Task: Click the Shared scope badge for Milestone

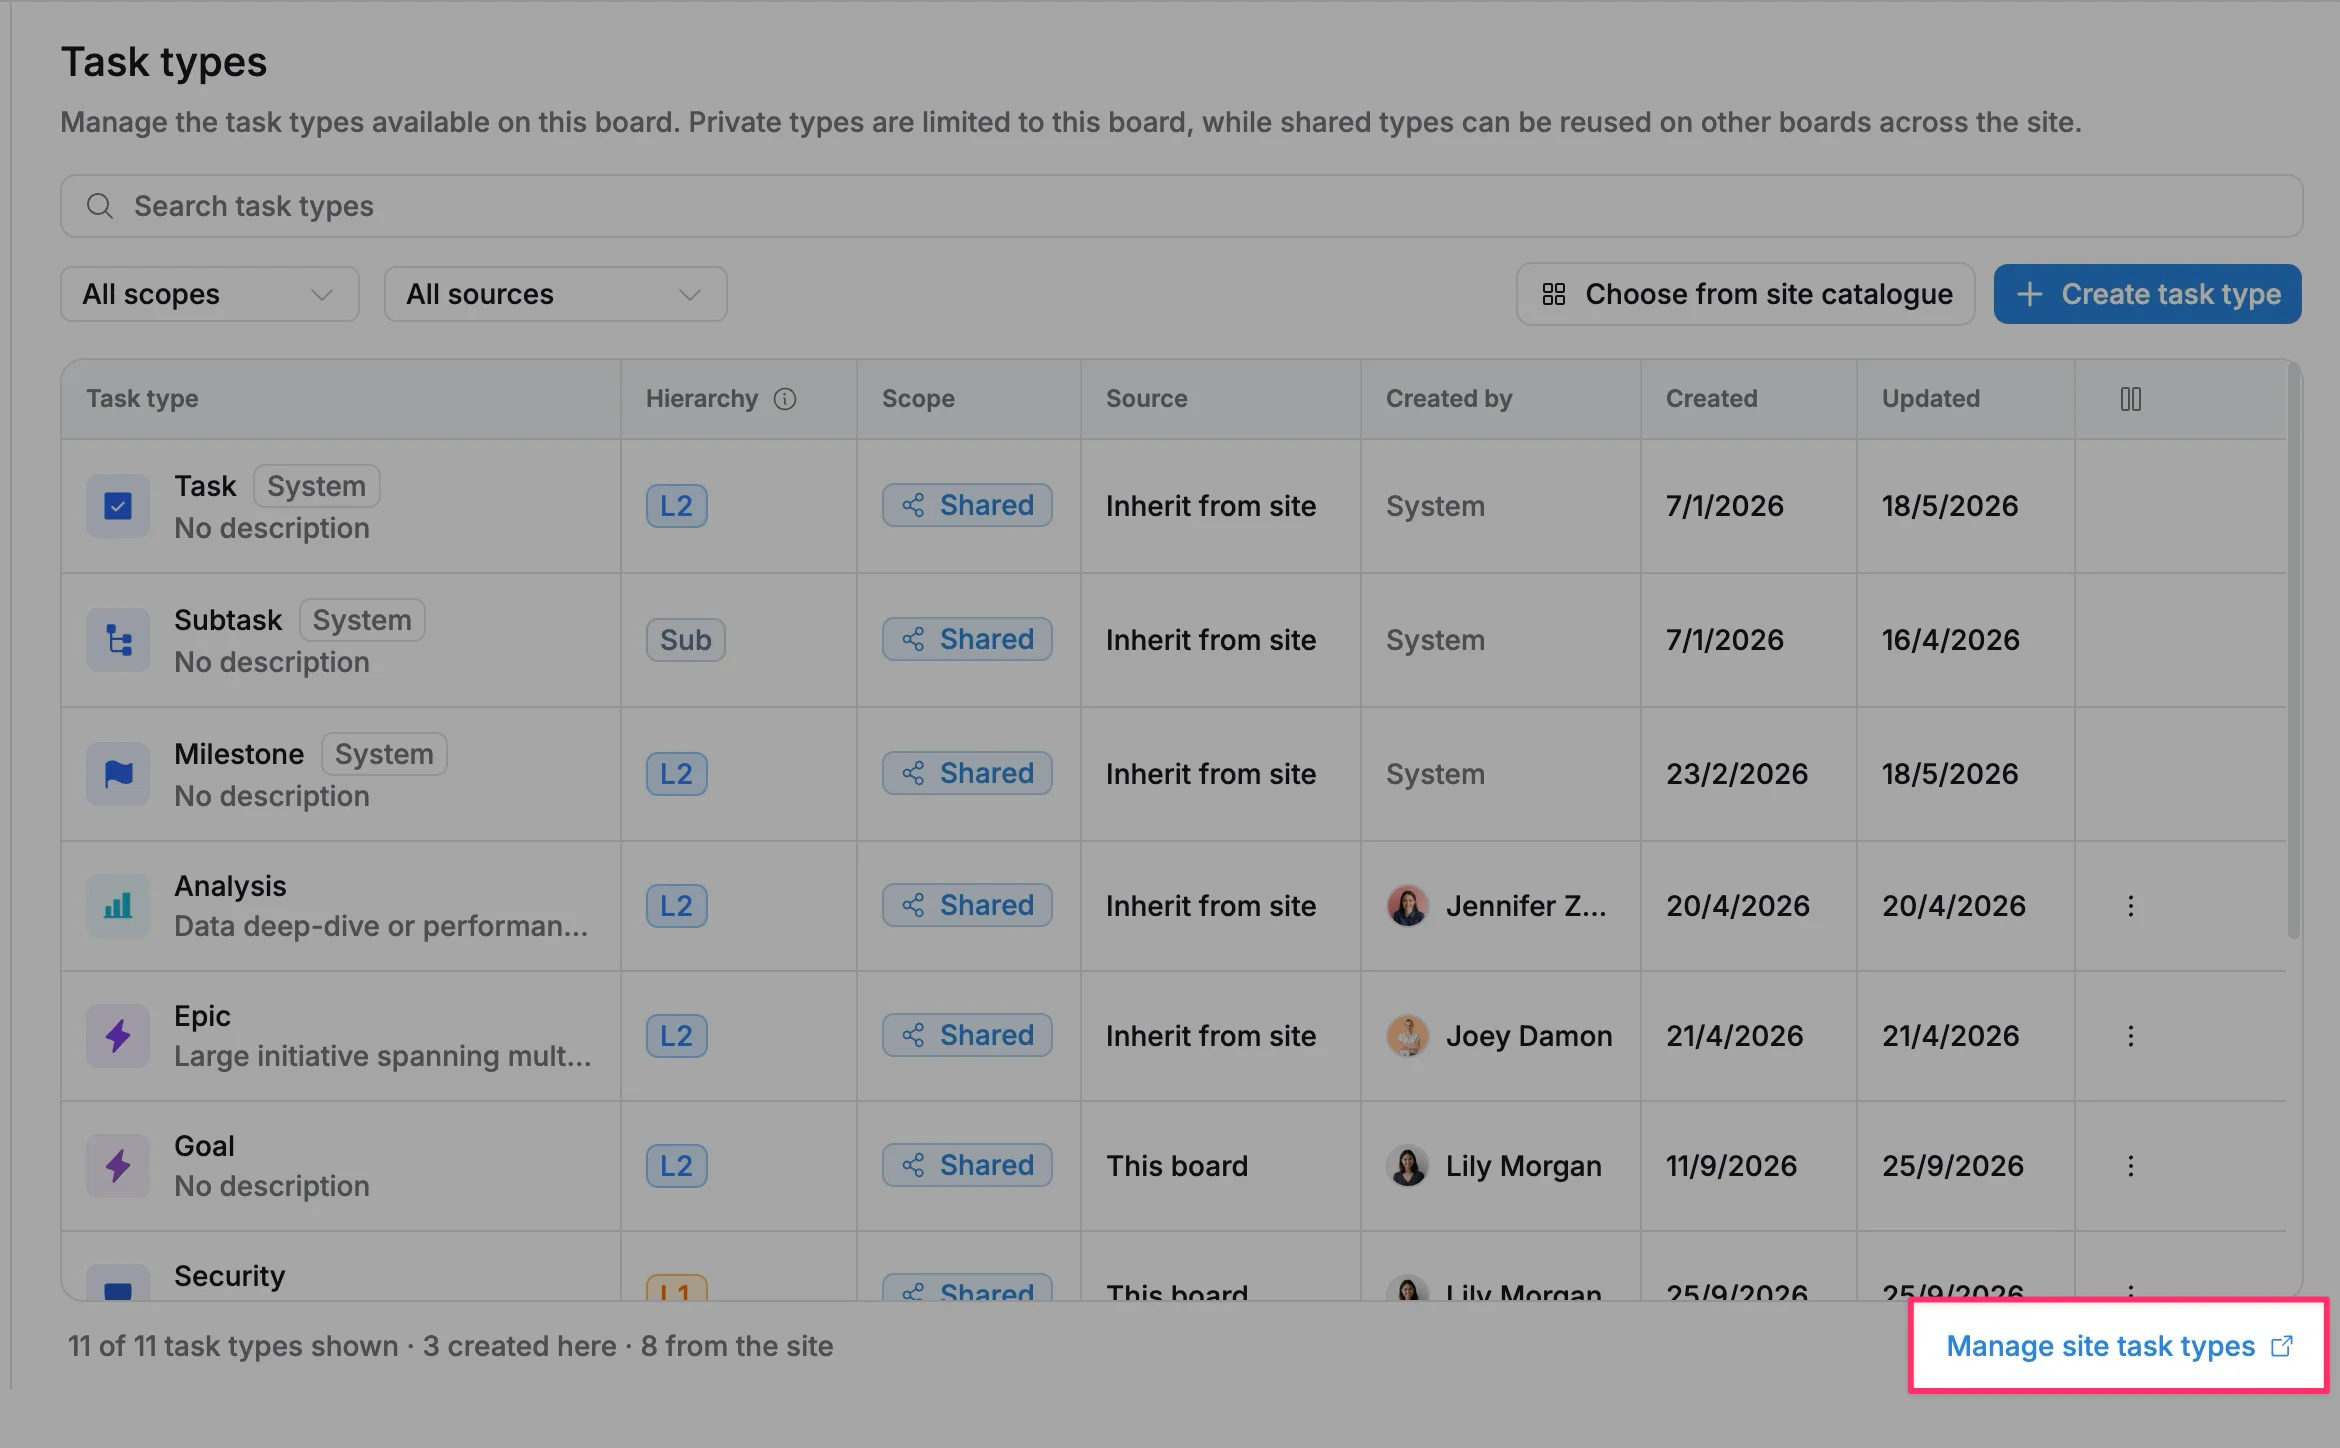Action: (967, 774)
